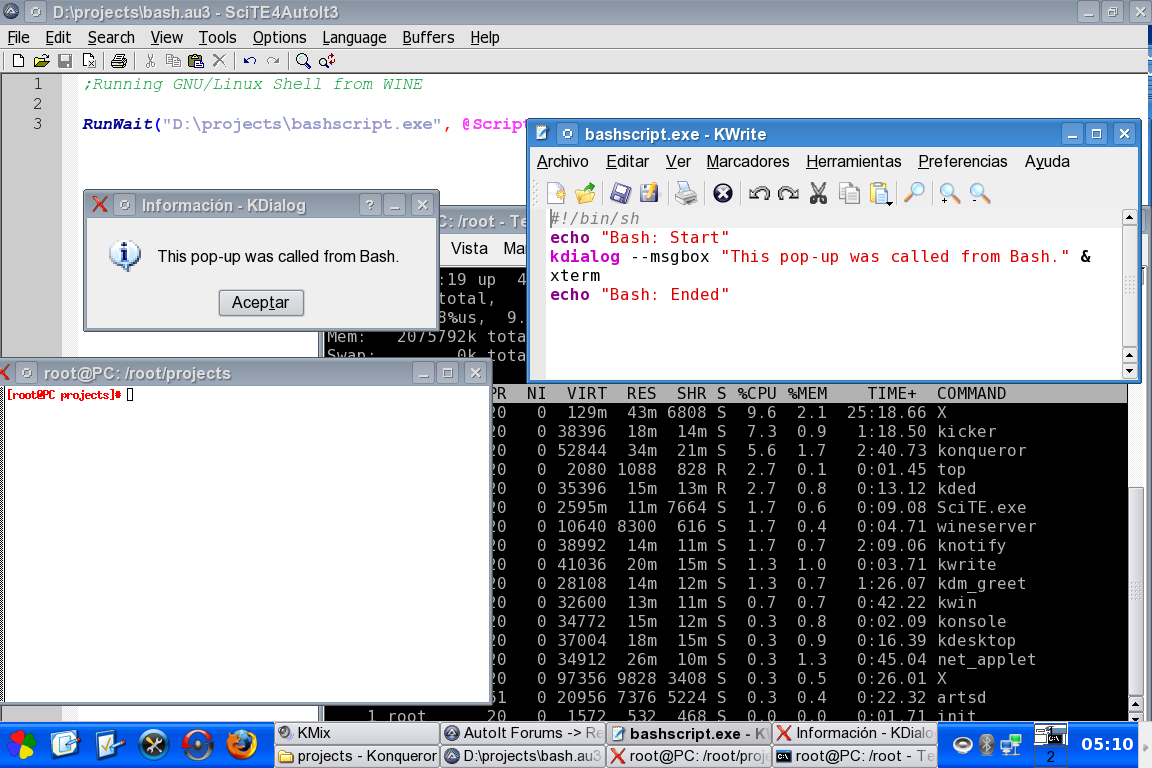Click in the xterm at the root@PC prompt

click(x=130, y=395)
